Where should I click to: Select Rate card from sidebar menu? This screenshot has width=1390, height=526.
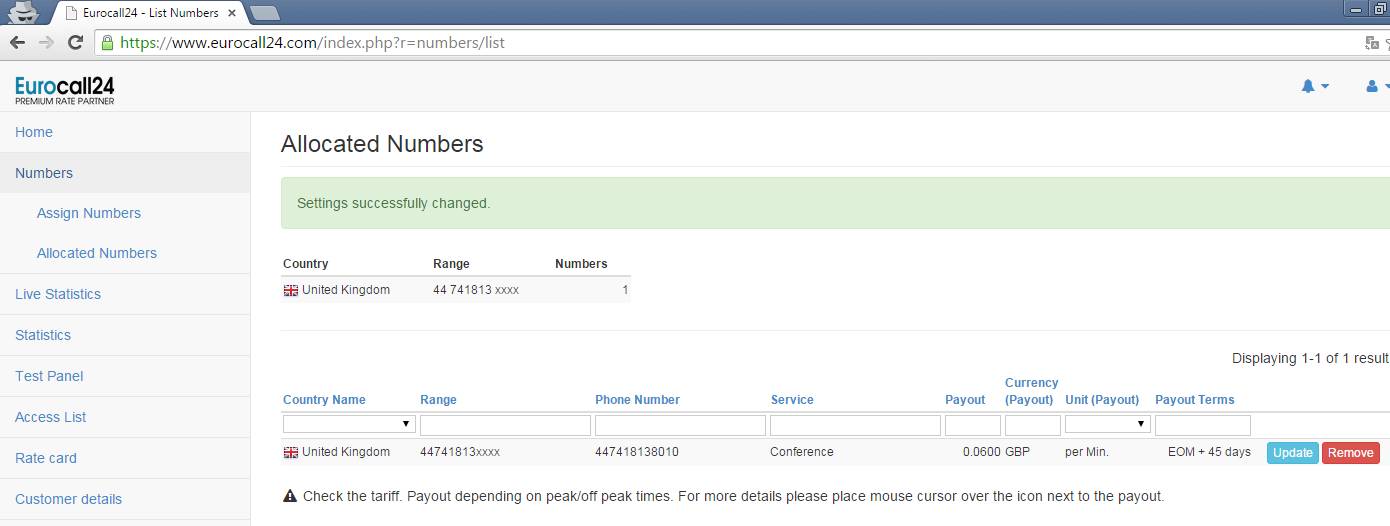tap(46, 458)
